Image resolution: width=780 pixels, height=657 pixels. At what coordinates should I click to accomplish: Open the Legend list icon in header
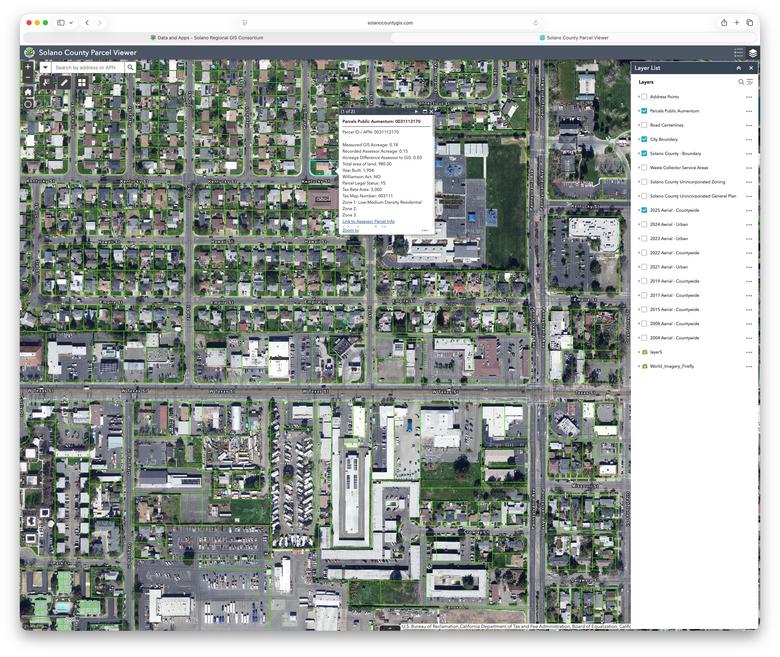(738, 52)
